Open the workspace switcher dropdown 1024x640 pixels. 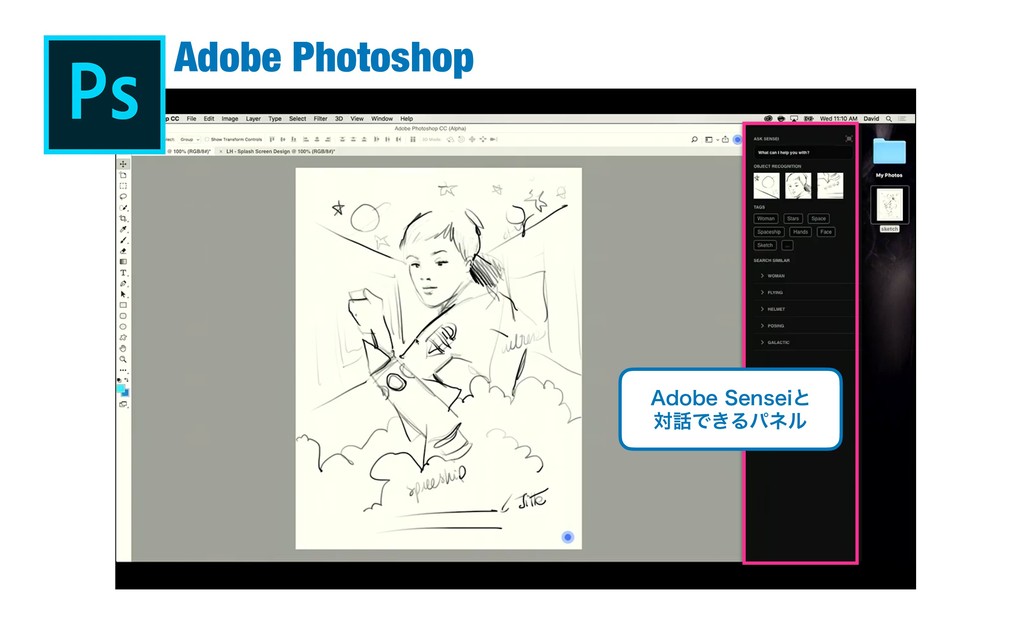(711, 139)
